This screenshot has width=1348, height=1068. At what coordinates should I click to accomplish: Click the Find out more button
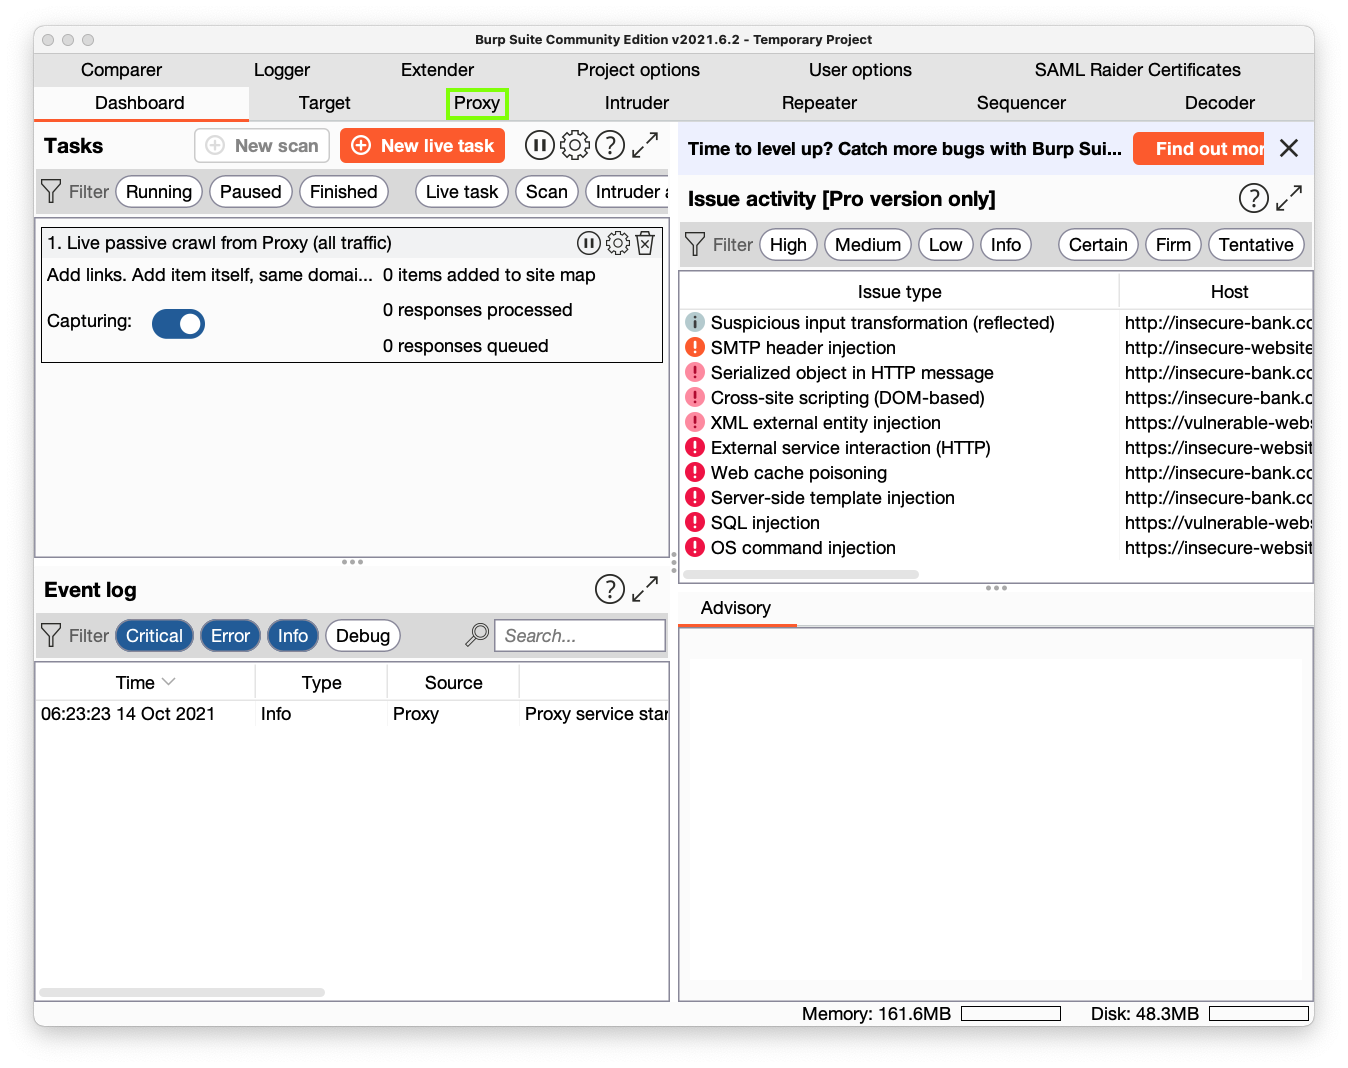click(x=1199, y=149)
